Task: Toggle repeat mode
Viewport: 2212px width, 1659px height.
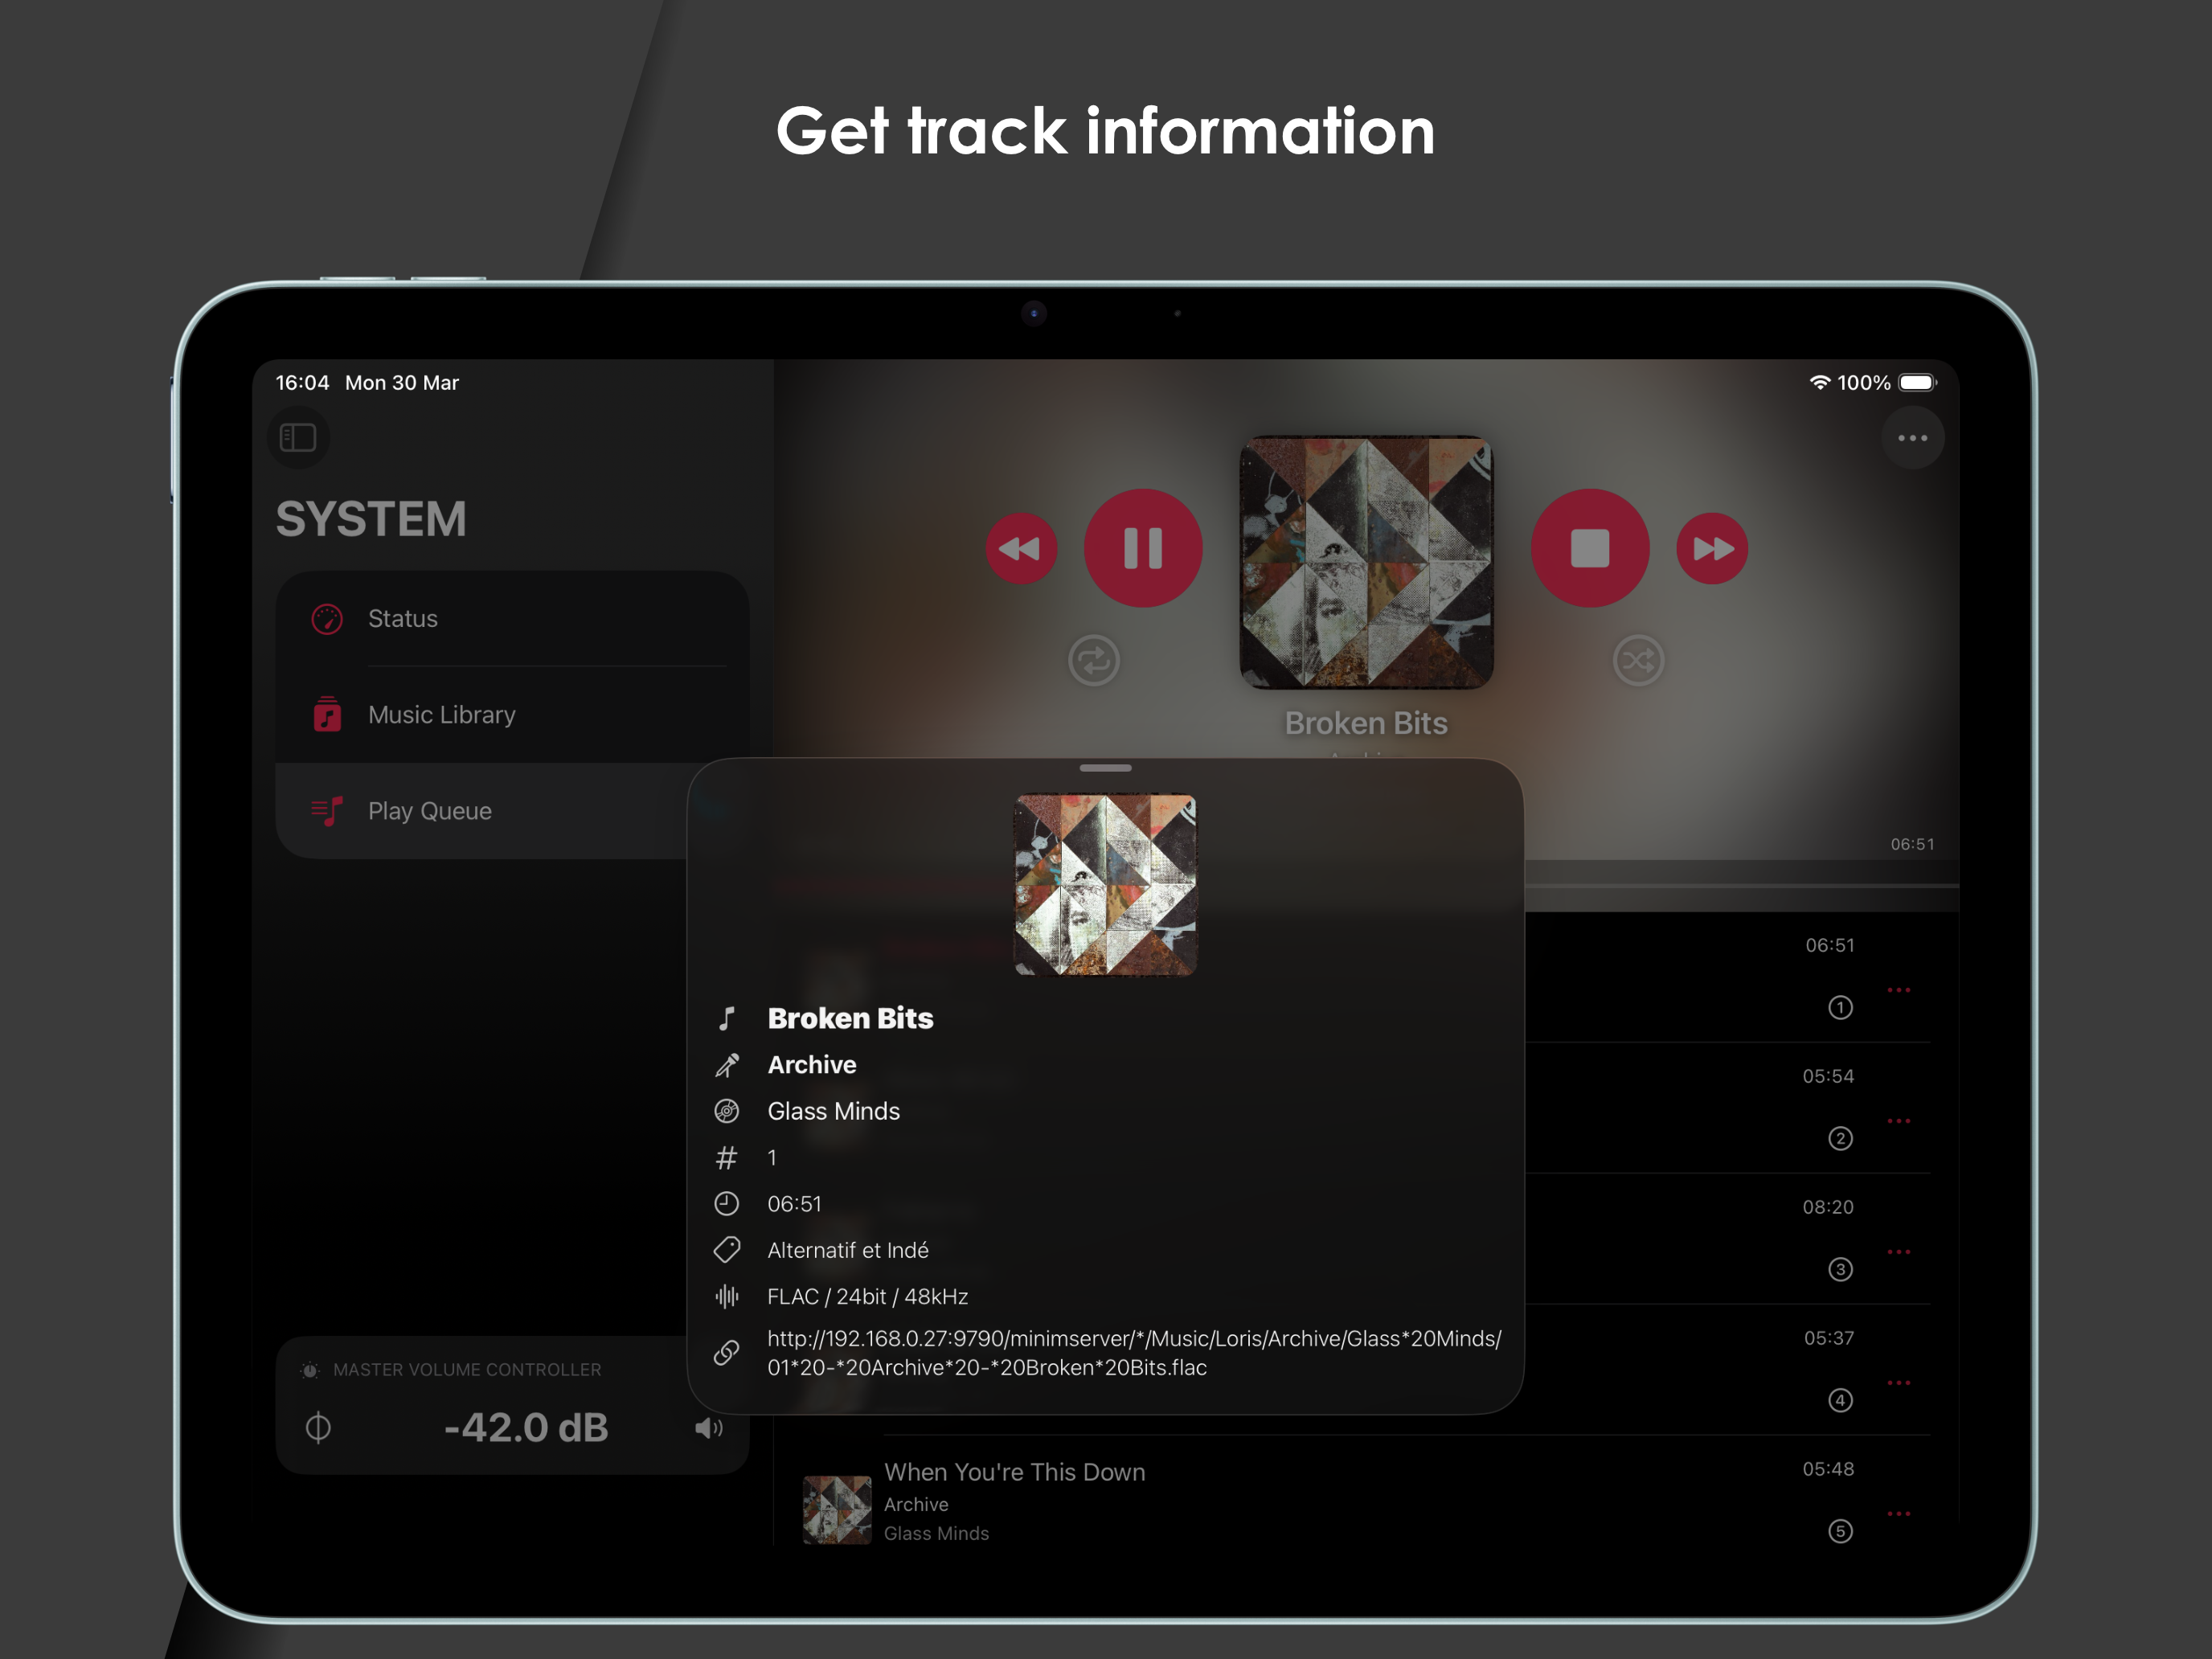Action: coord(1093,661)
